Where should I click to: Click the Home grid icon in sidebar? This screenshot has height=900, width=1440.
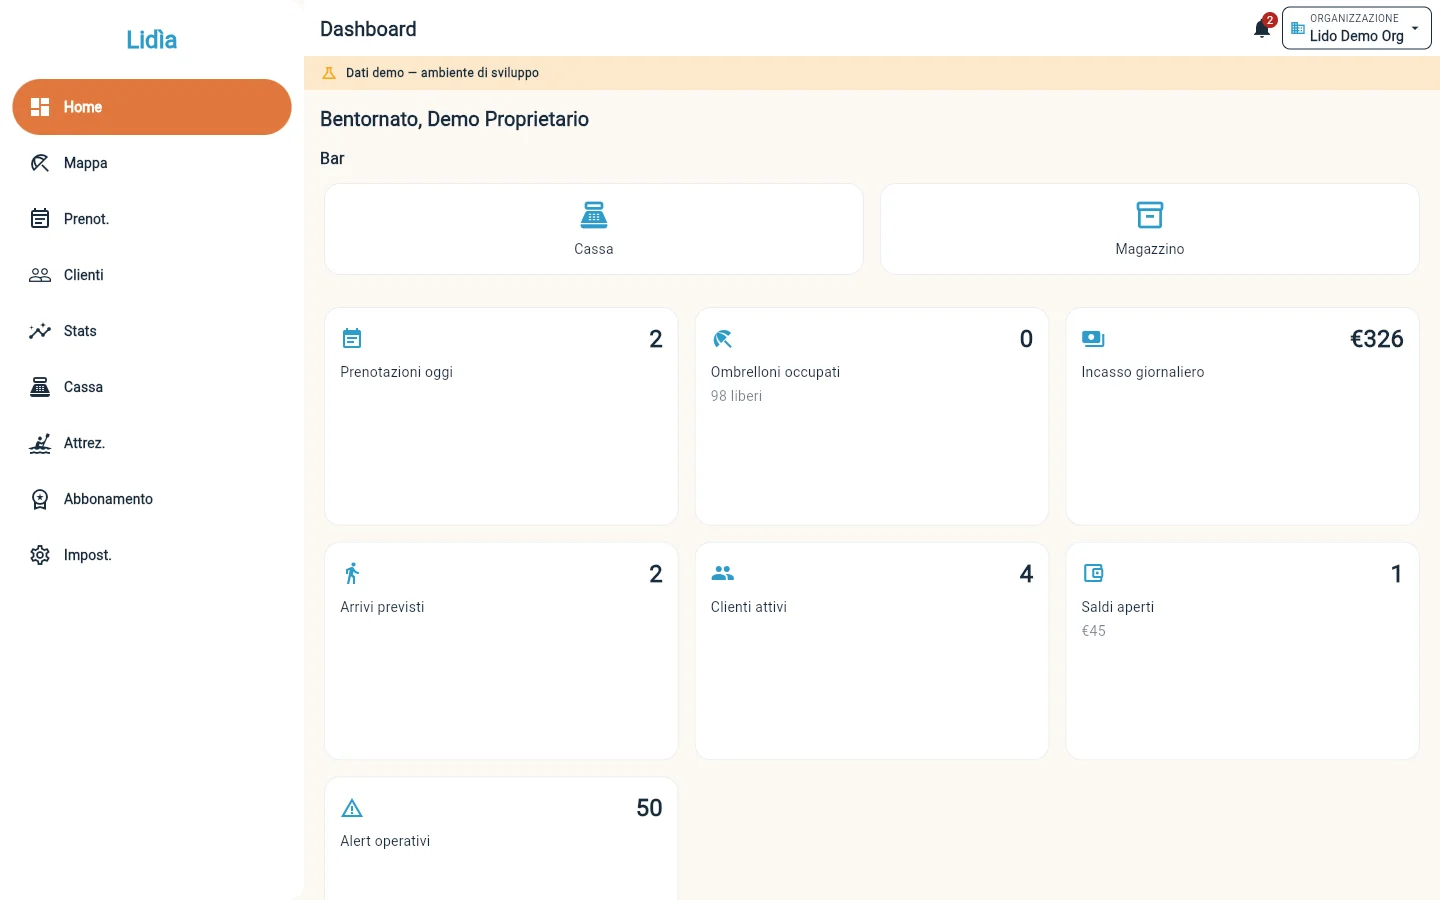[x=40, y=107]
